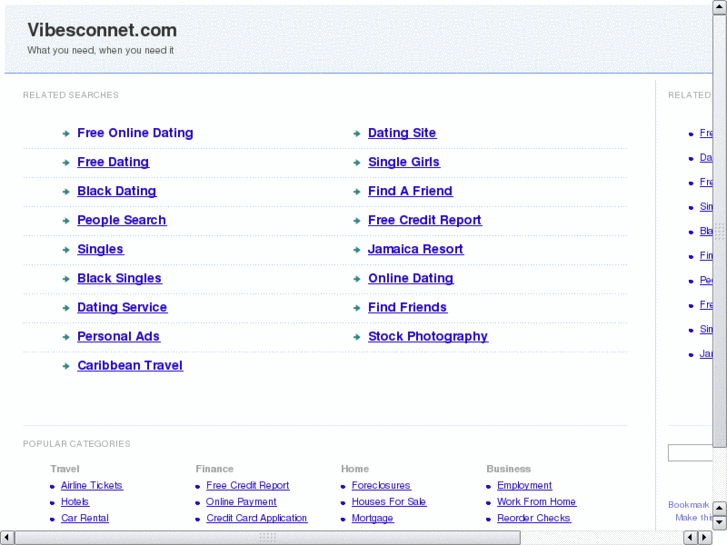Click the arrow icon beside Black Dating
Screen dimensions: 727x545
66,192
